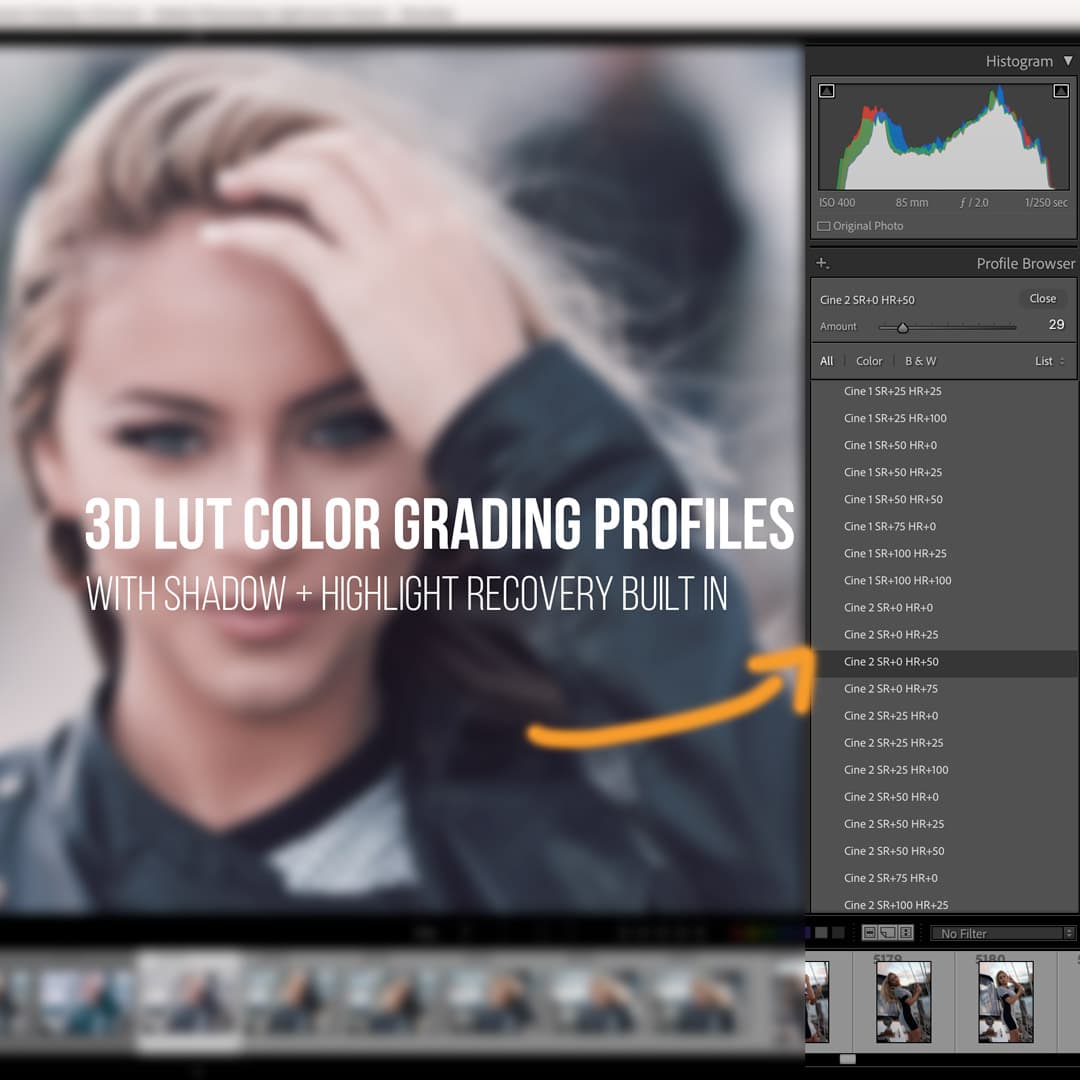Enable the Original Photo checkbox below the histogram
The height and width of the screenshot is (1080, 1080).
pyautogui.click(x=822, y=226)
